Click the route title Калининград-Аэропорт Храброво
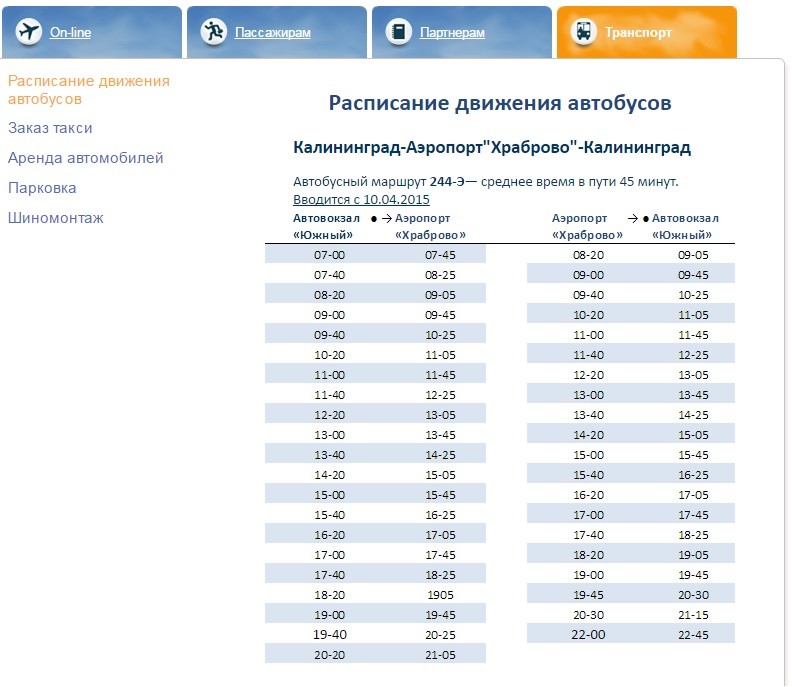 coord(492,148)
